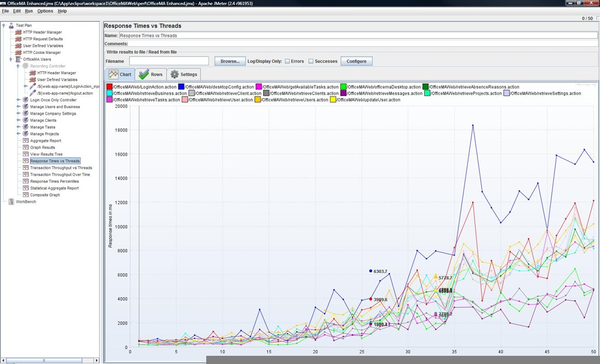Click the Composite Graph listener icon

(x=25, y=195)
